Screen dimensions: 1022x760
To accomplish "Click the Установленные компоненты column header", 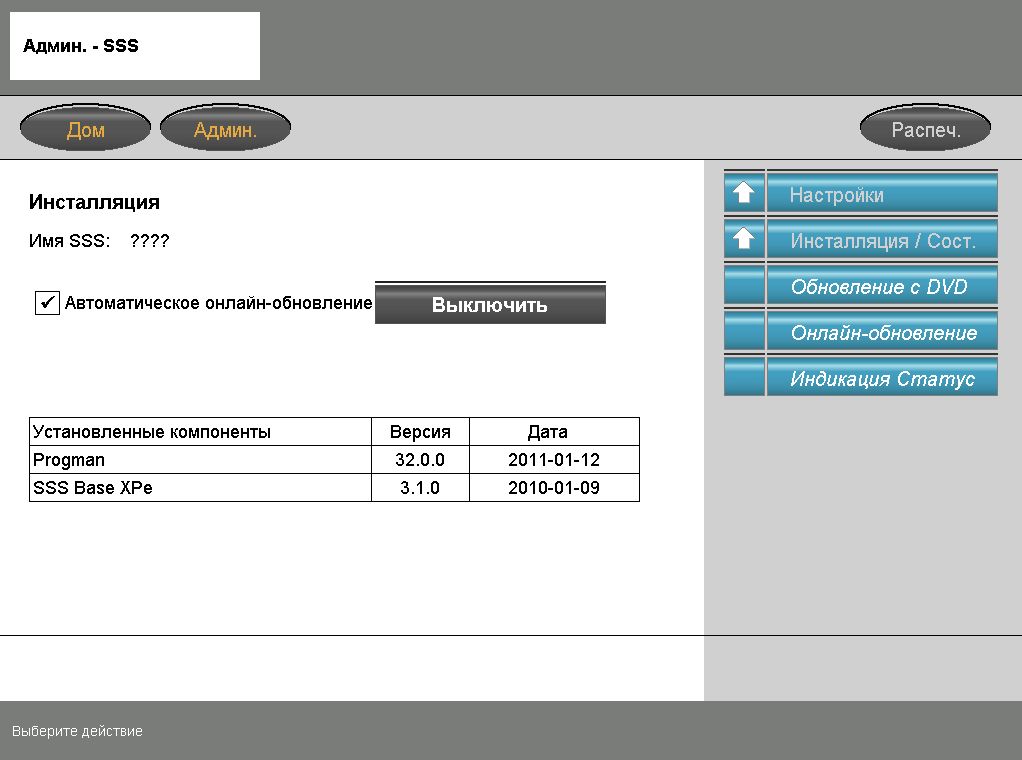I will point(200,431).
